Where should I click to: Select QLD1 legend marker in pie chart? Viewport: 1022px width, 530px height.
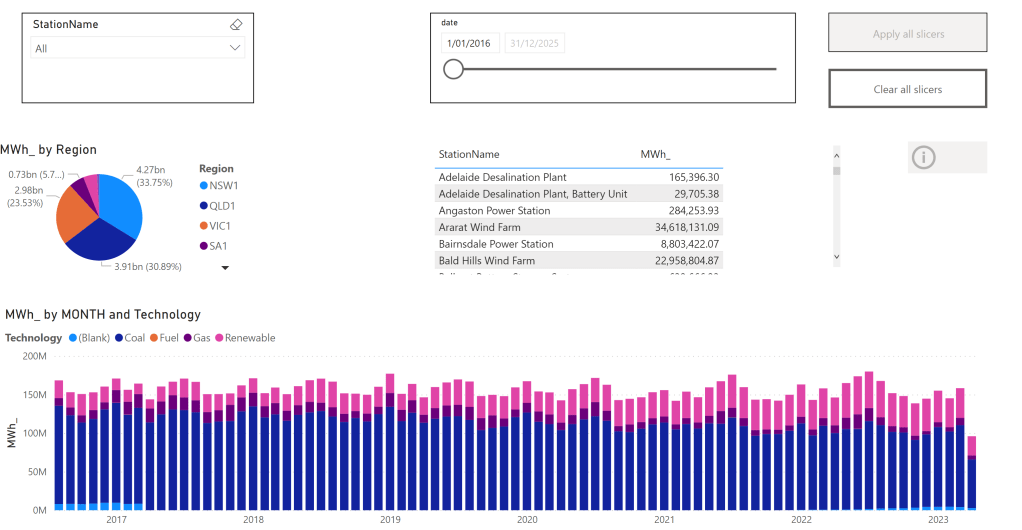[205, 205]
